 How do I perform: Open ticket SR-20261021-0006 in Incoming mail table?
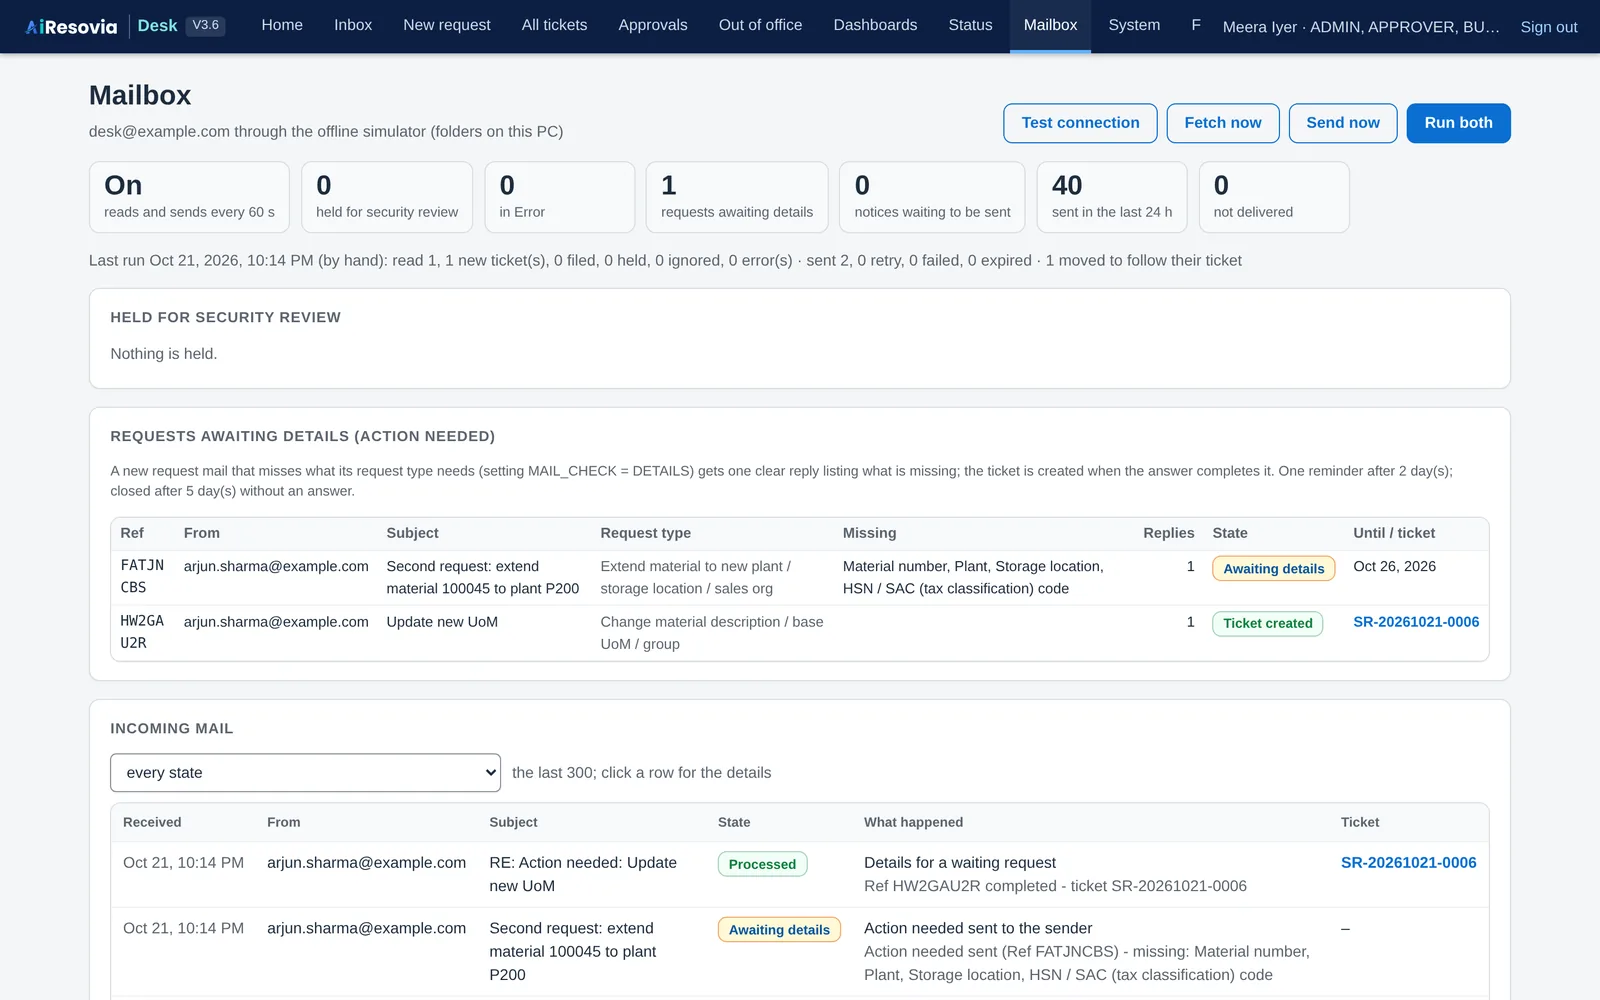pyautogui.click(x=1408, y=863)
